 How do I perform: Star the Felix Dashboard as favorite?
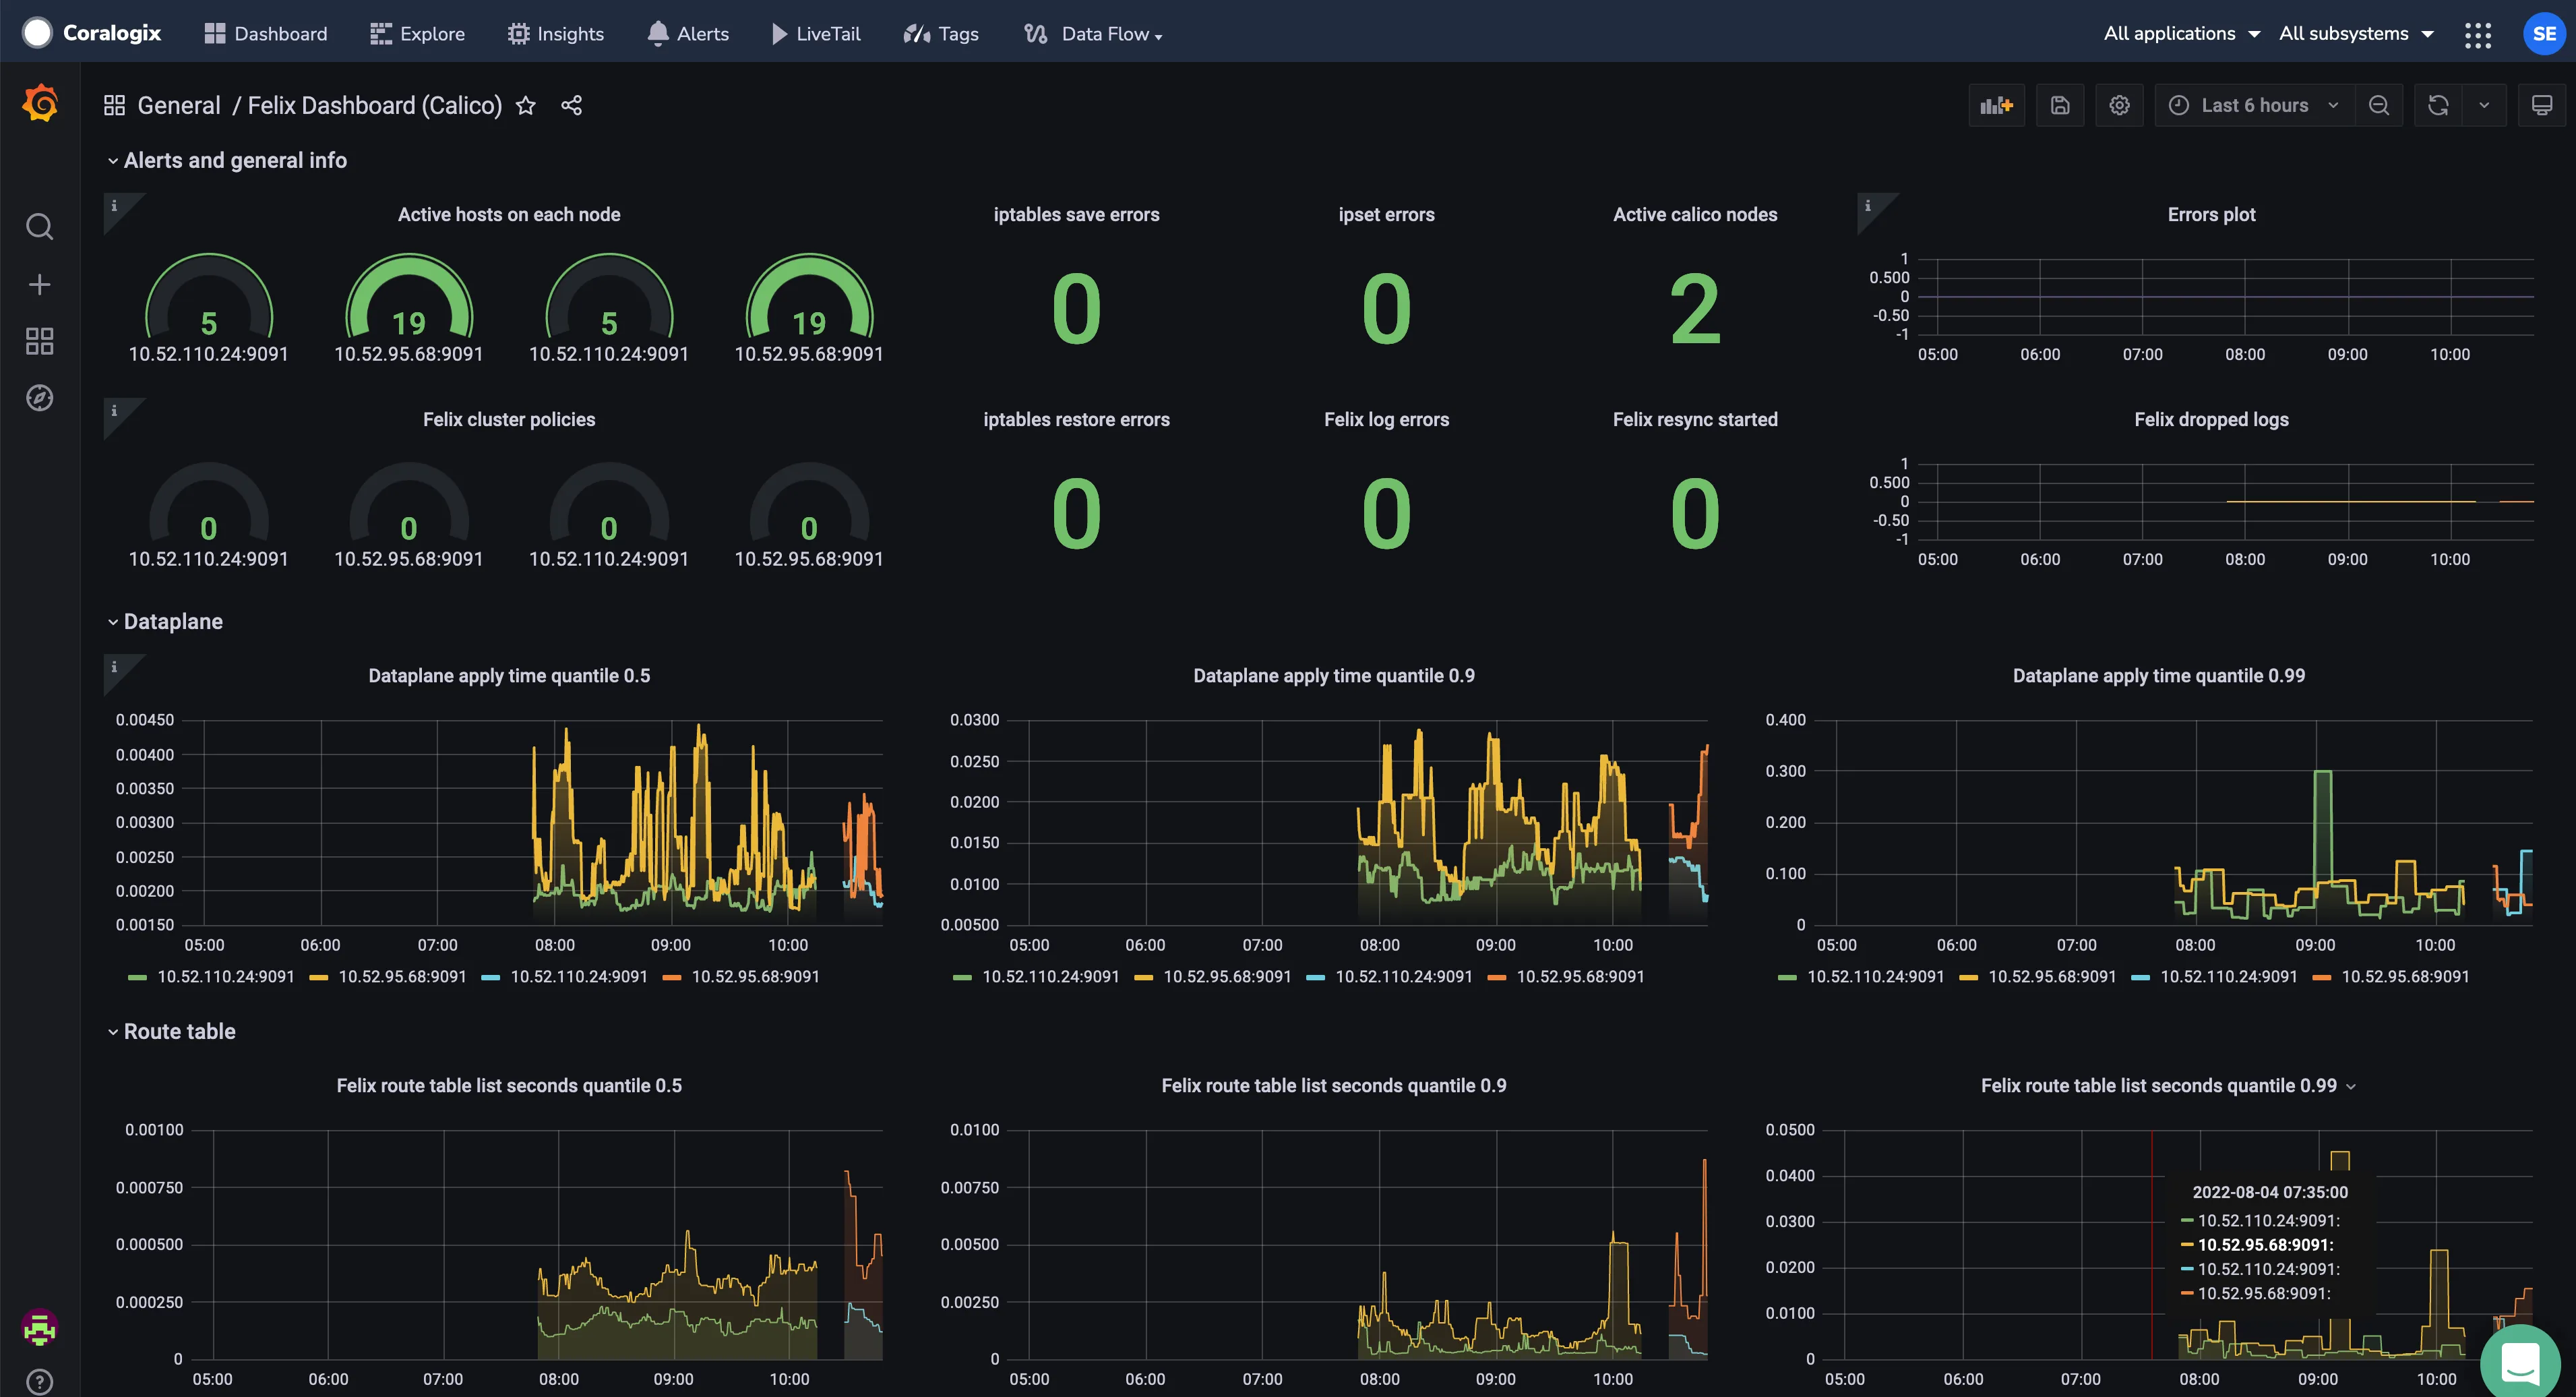pyautogui.click(x=526, y=106)
